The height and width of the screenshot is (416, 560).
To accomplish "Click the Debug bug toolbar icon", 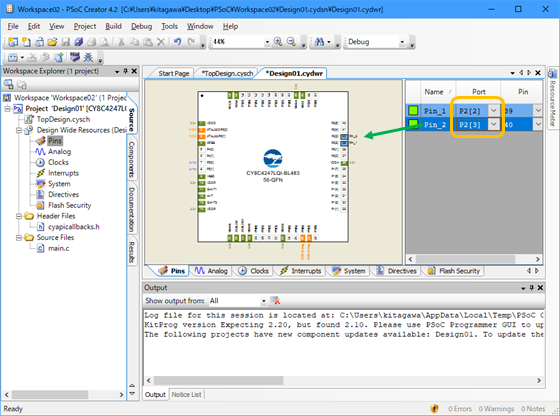I will pyautogui.click(x=88, y=57).
